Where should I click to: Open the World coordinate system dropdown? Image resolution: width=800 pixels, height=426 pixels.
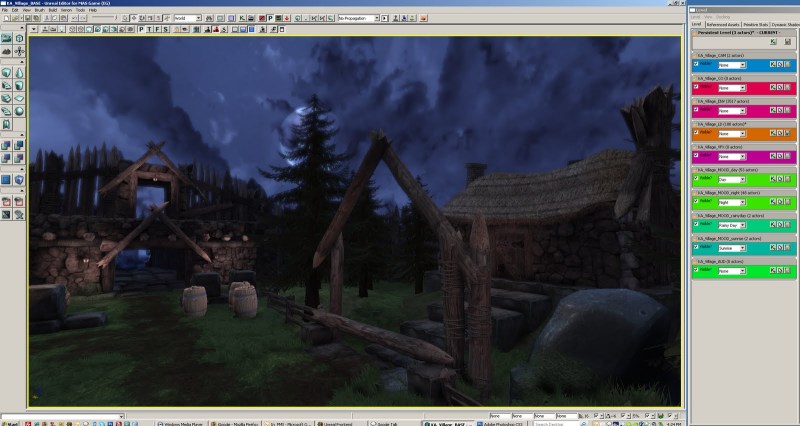187,18
